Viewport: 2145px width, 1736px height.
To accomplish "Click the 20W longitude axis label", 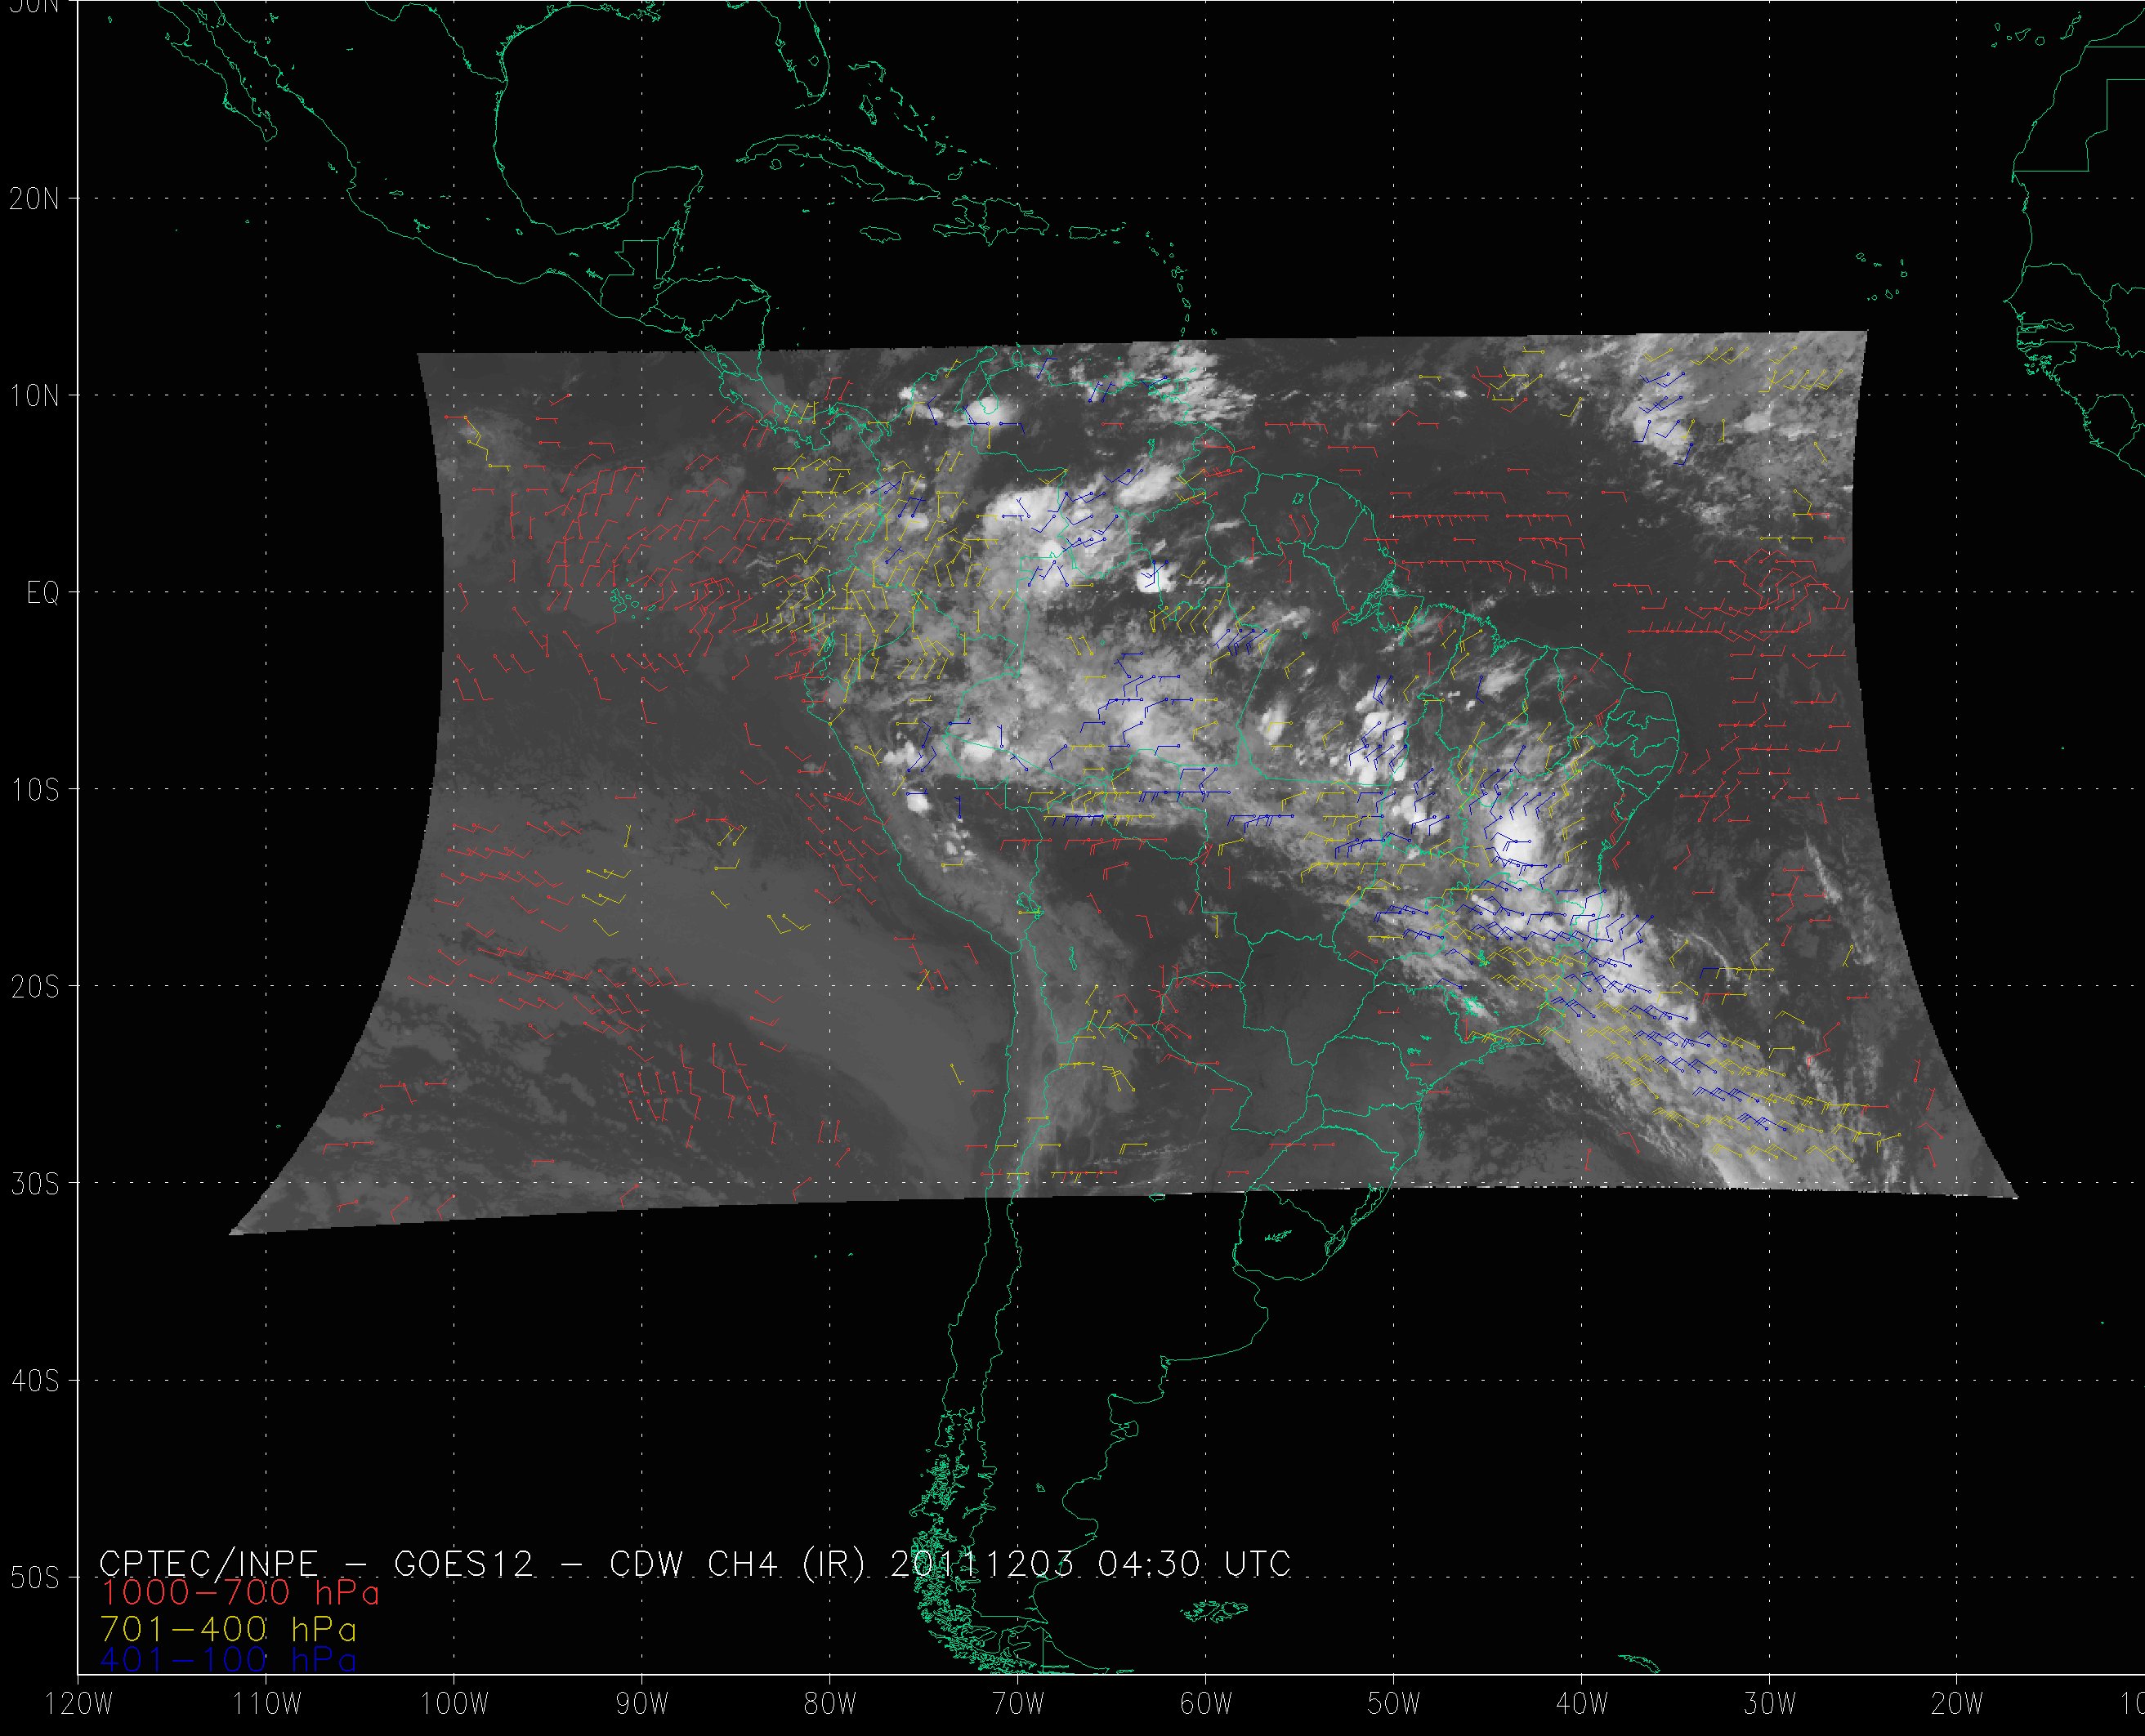I will point(1957,1705).
